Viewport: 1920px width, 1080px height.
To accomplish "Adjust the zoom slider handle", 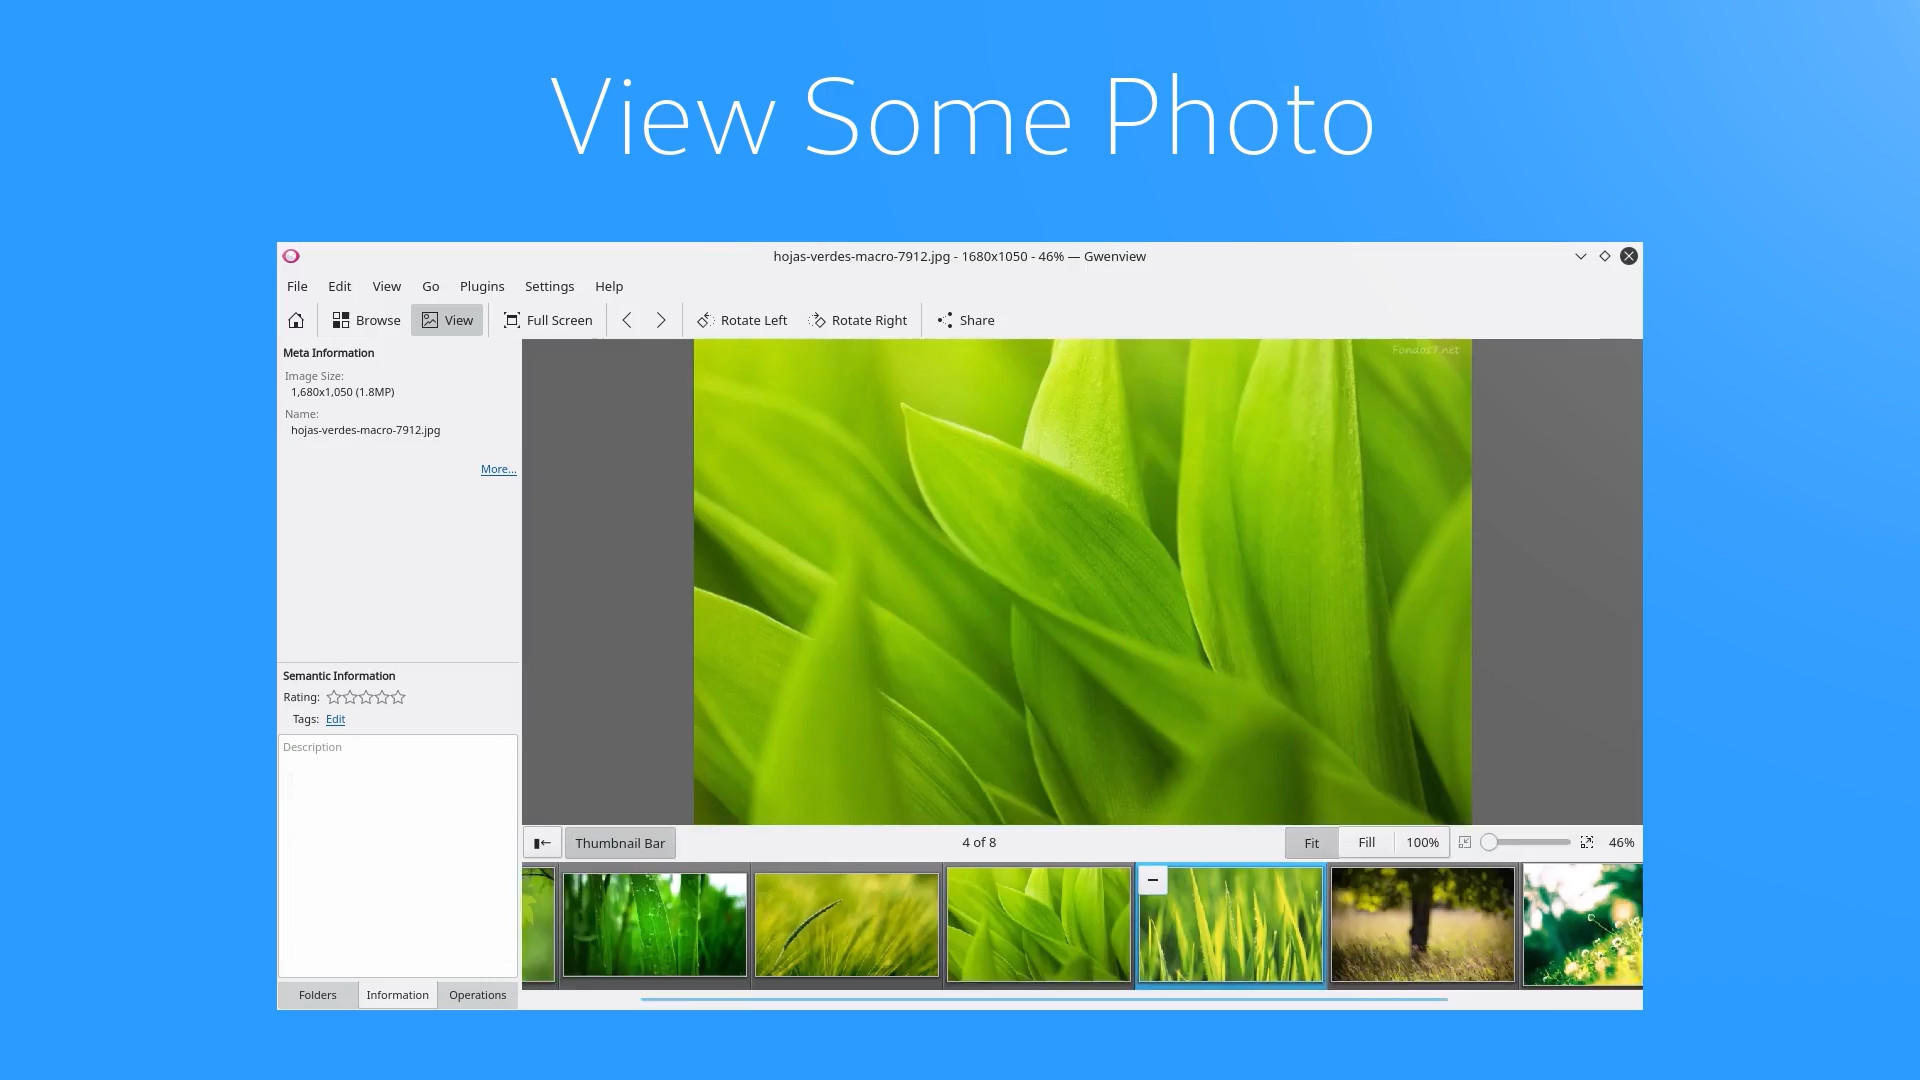I will click(1489, 843).
